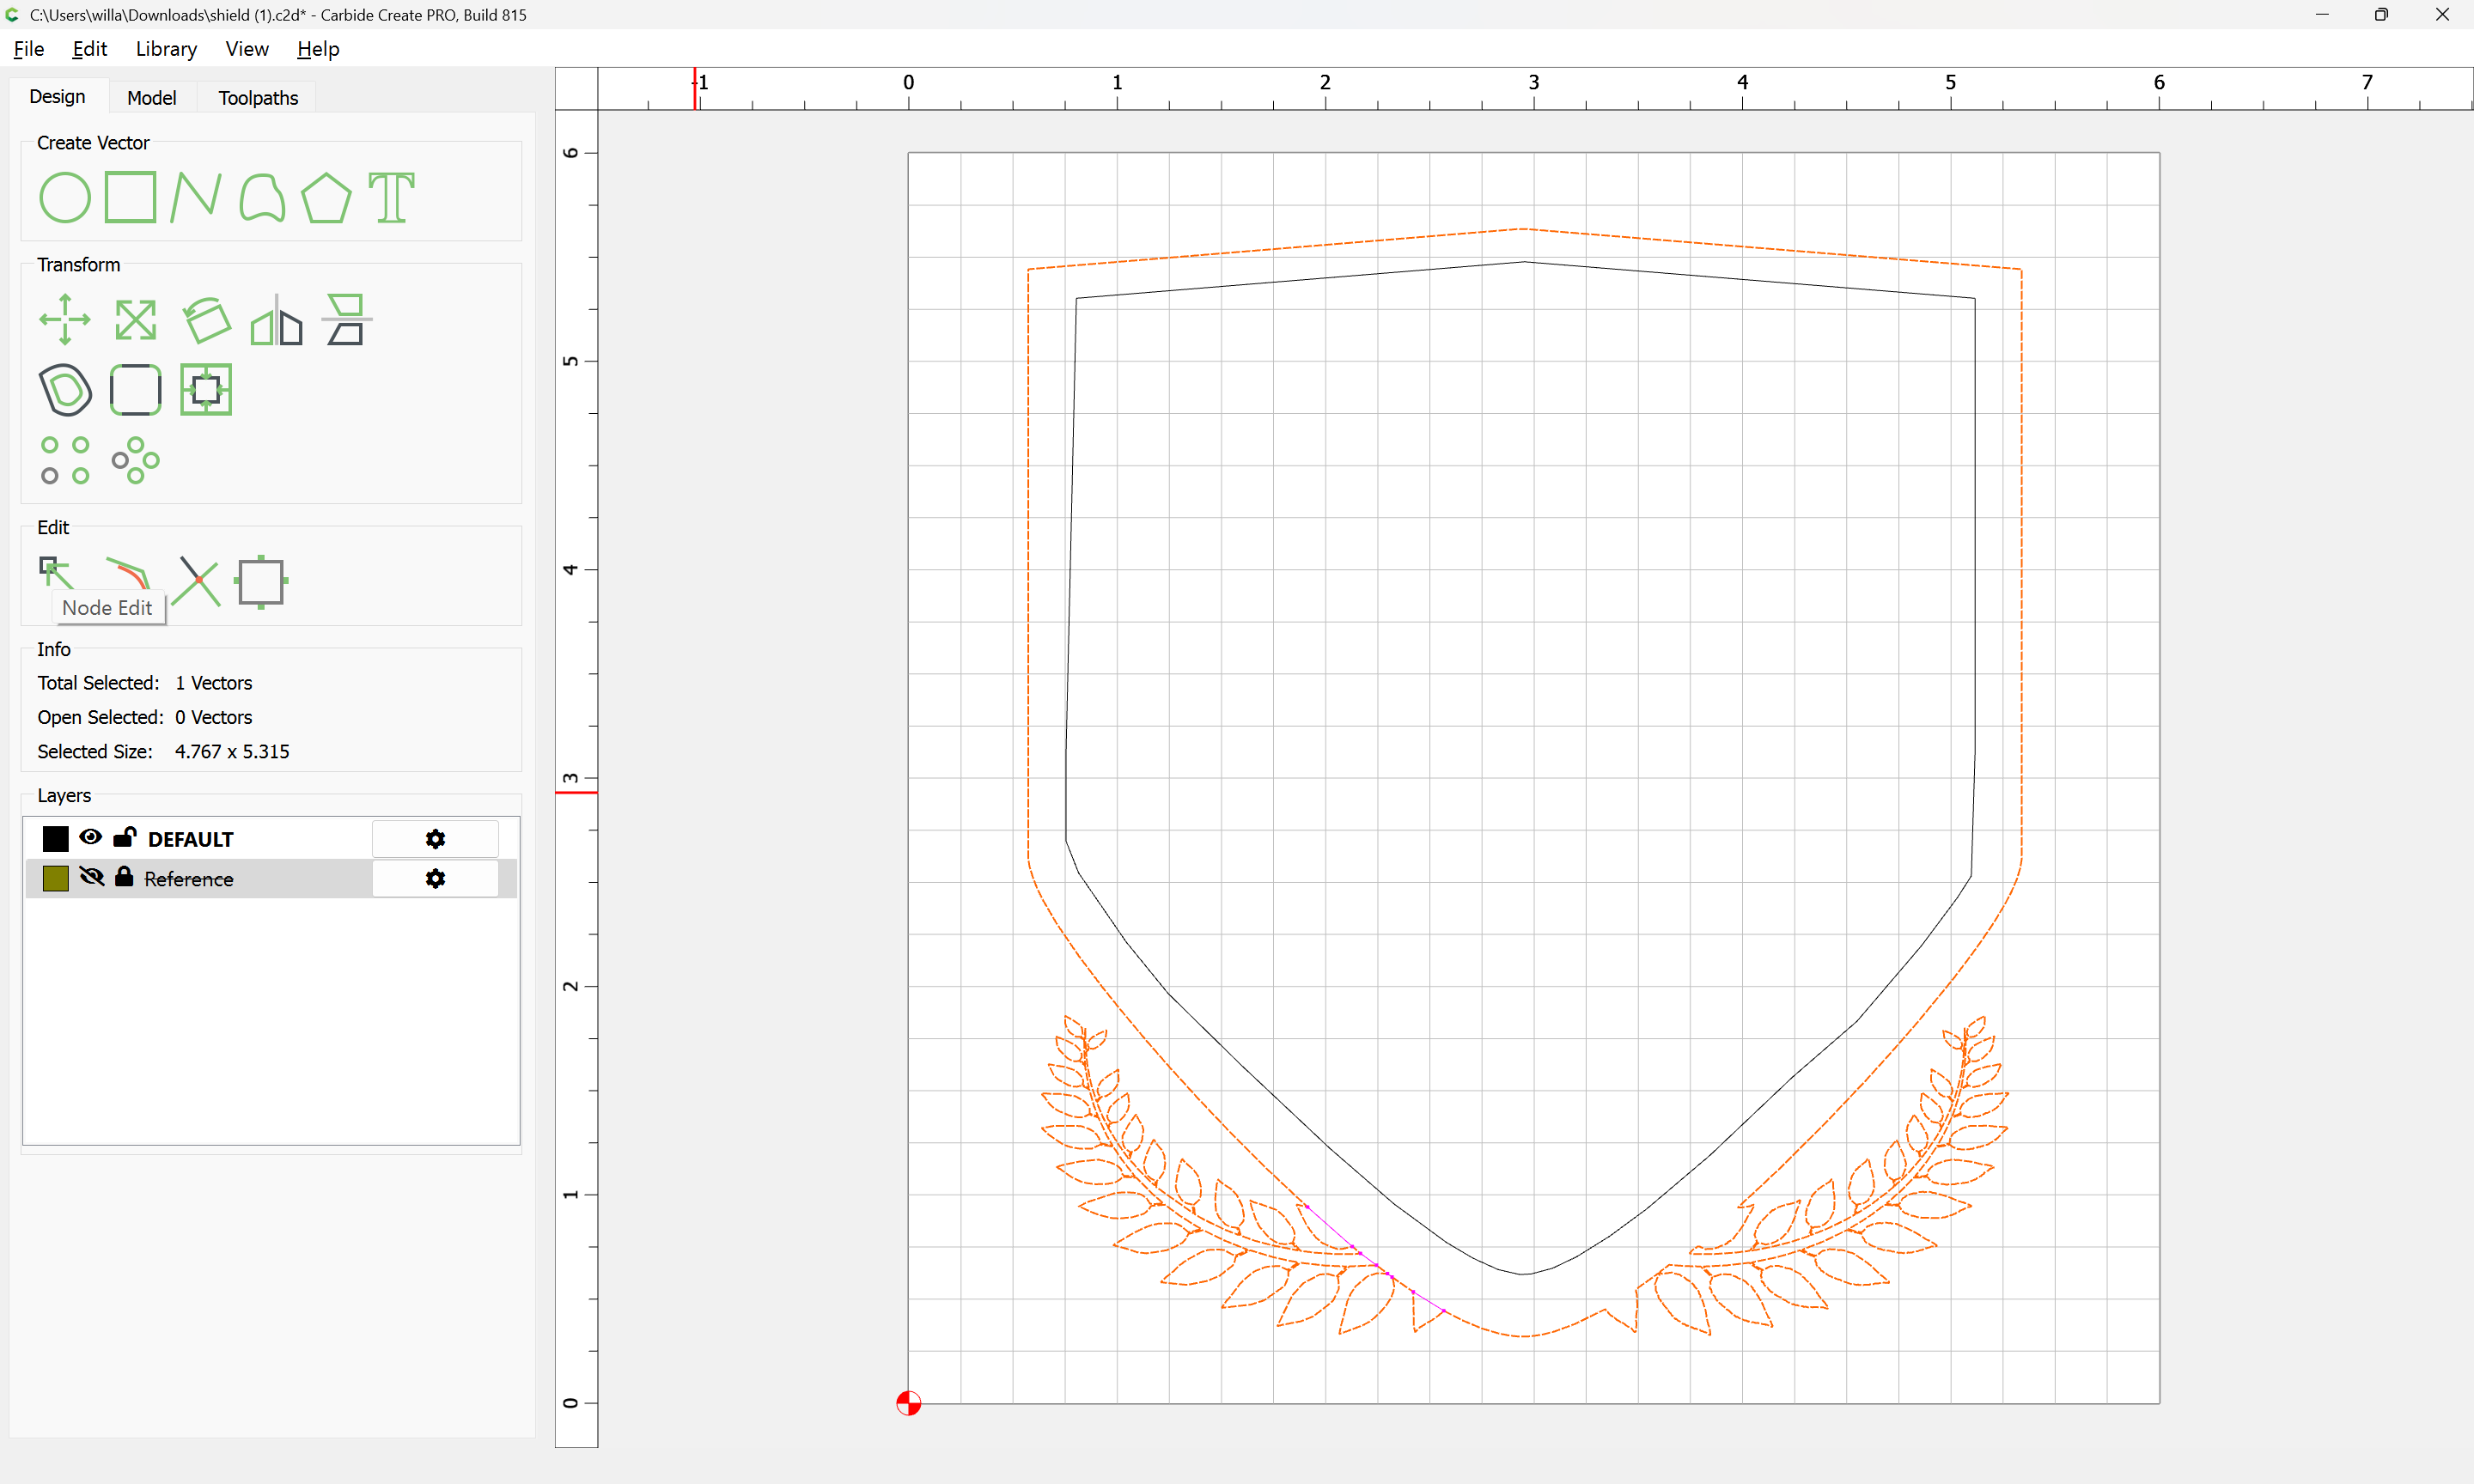Select the DEFAULT layer row

[270, 839]
